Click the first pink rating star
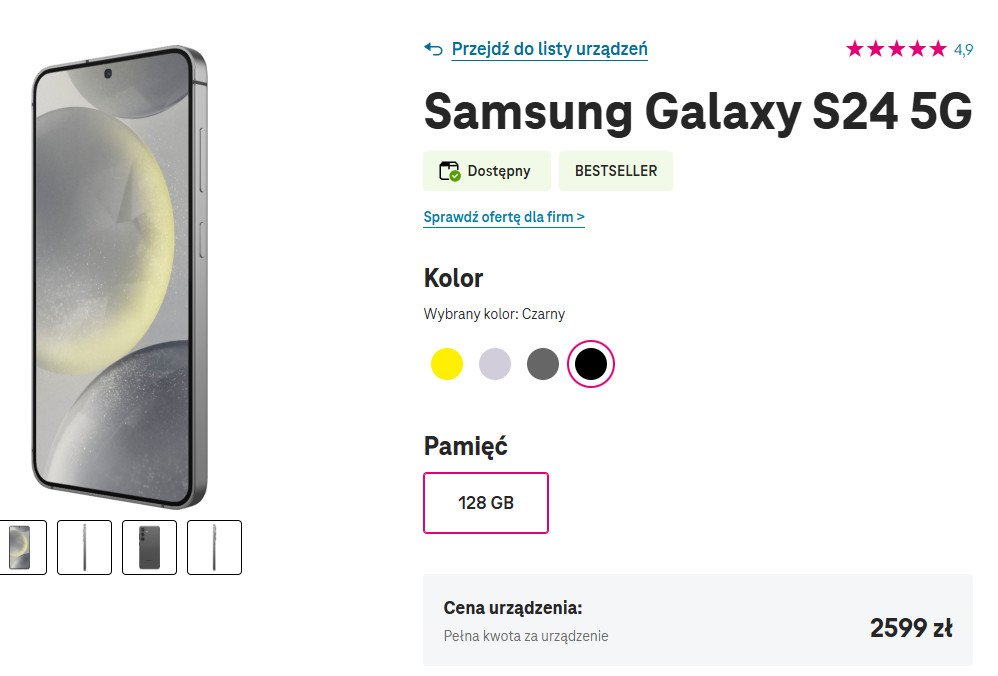This screenshot has height=676, width=998. coord(855,49)
